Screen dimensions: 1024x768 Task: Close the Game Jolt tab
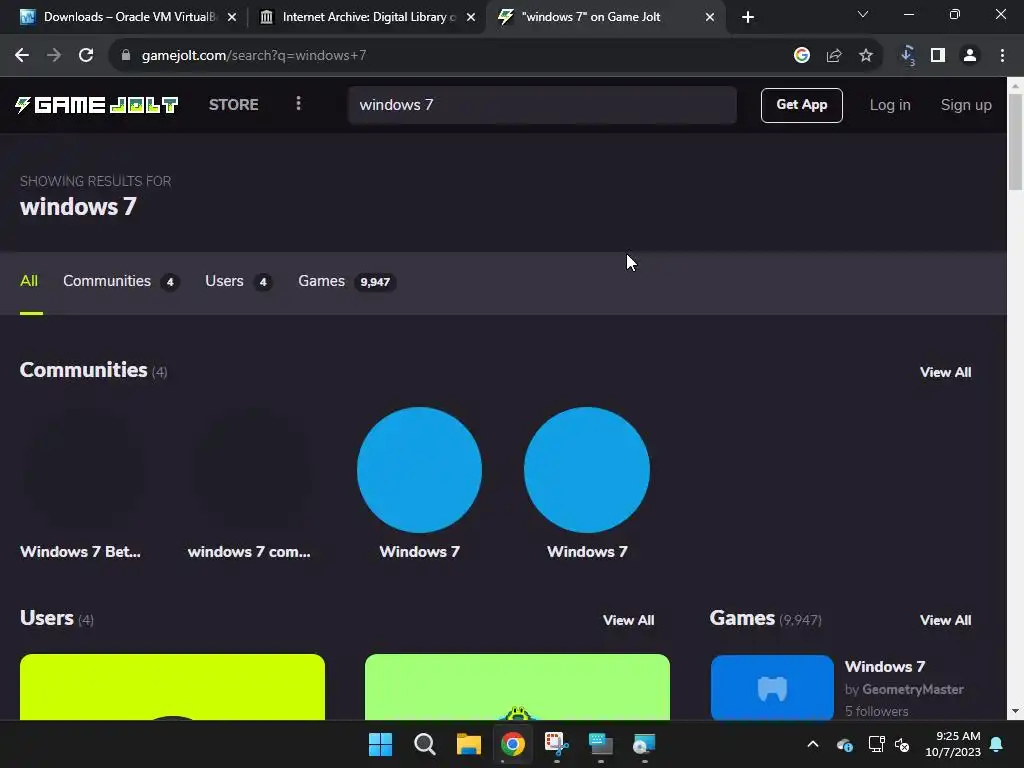710,17
